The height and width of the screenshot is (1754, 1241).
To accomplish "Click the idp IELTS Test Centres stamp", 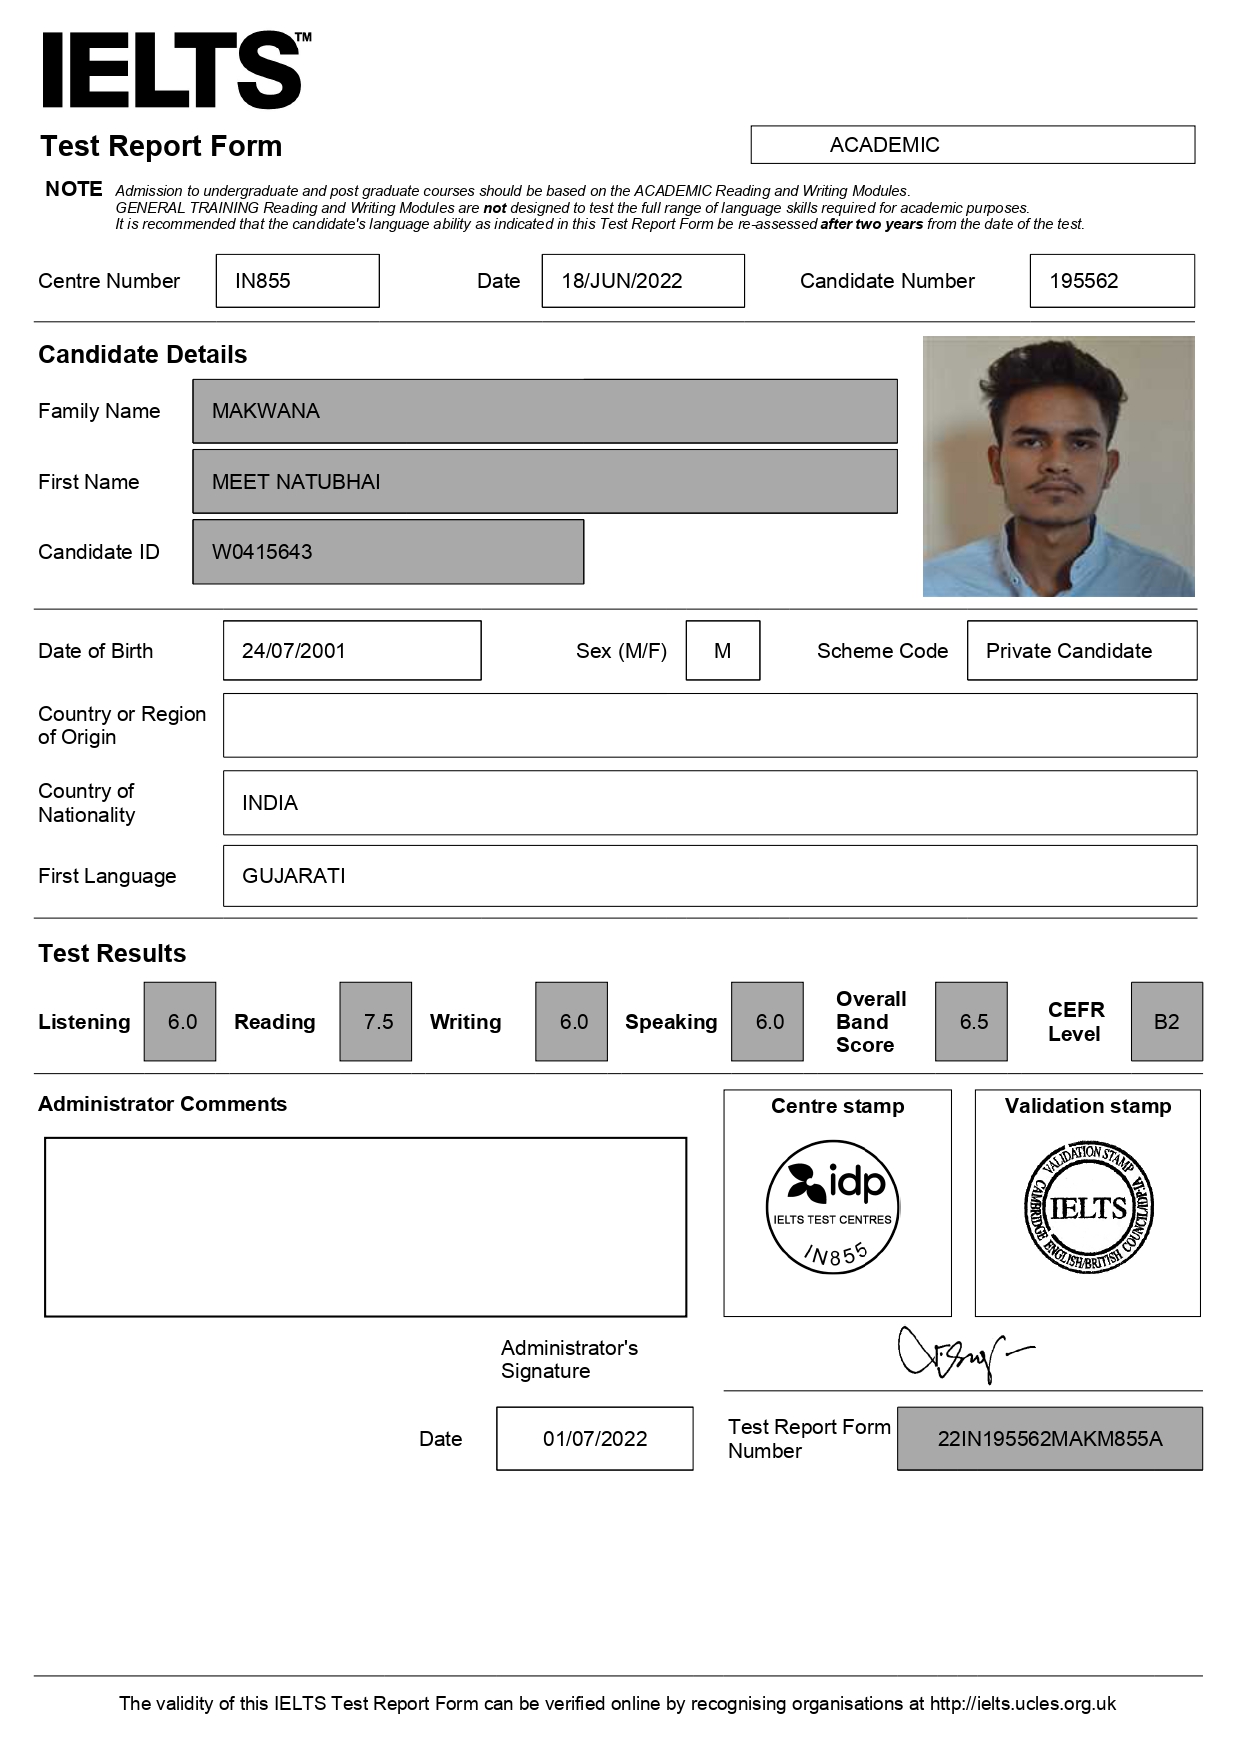I will [832, 1206].
